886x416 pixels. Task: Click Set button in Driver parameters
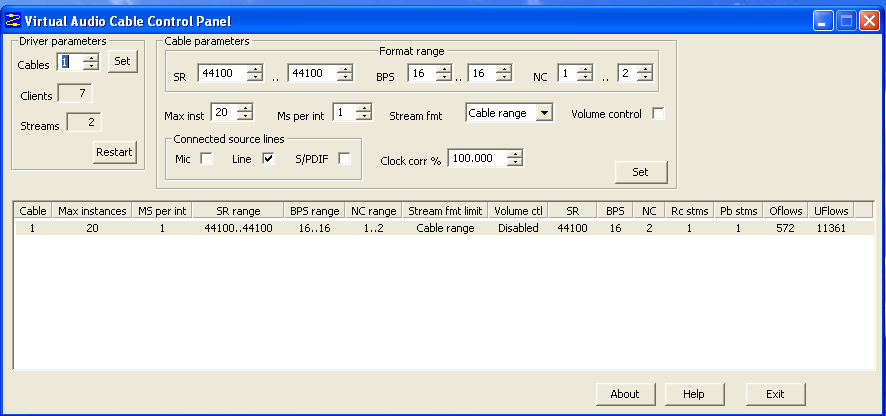pyautogui.click(x=123, y=61)
